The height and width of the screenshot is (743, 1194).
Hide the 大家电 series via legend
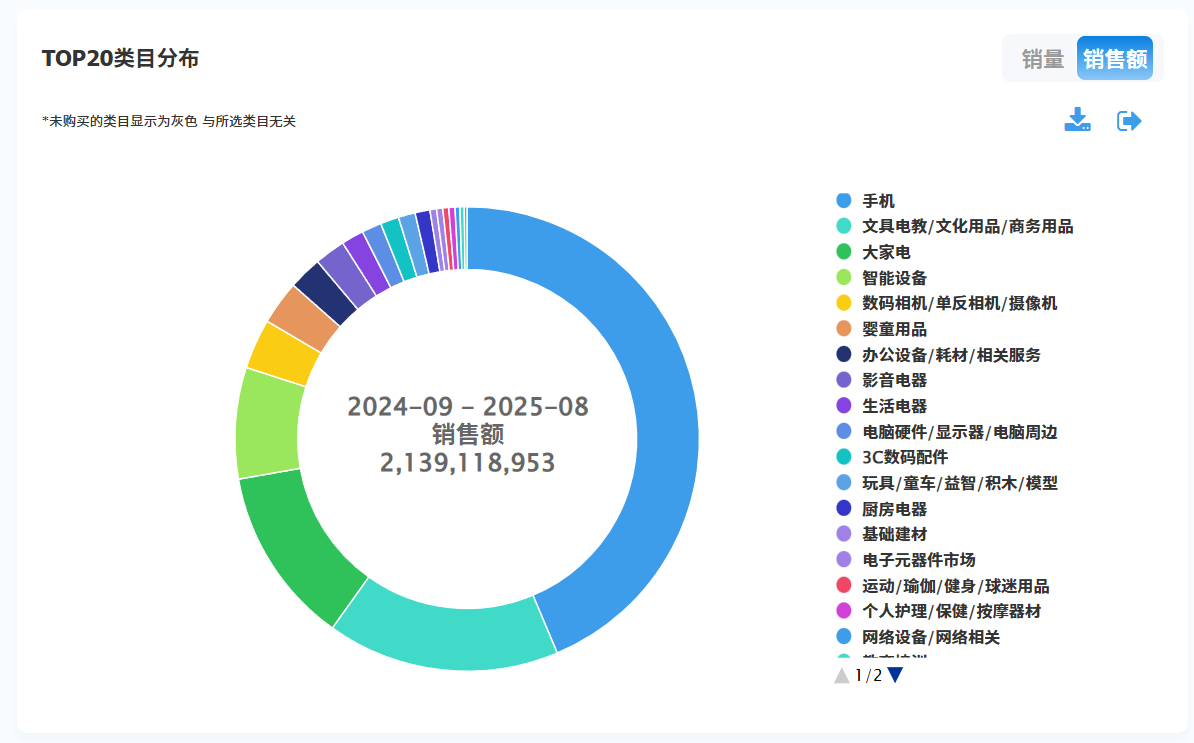pos(873,252)
